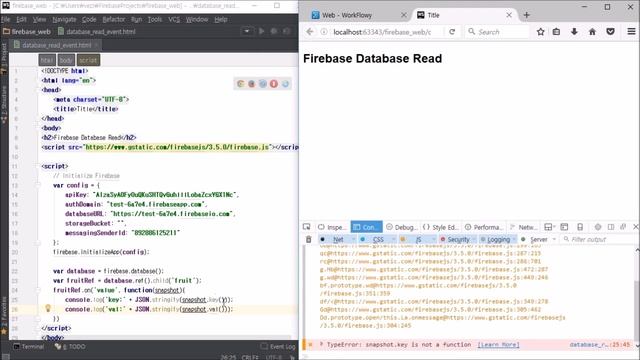The height and width of the screenshot is (360, 640).
Task: Select the Title browser tab
Action: point(464,15)
